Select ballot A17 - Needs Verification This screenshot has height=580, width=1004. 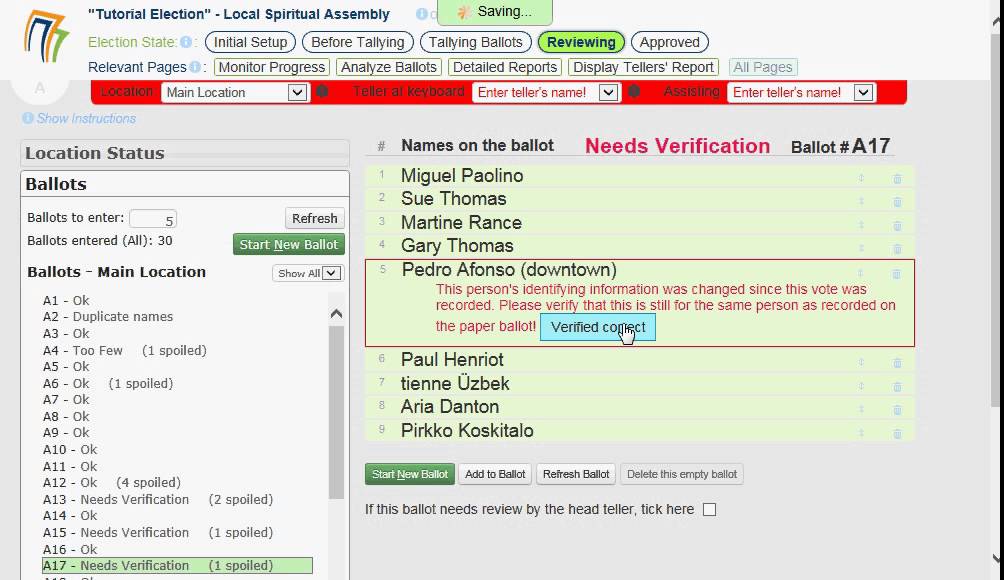(177, 566)
